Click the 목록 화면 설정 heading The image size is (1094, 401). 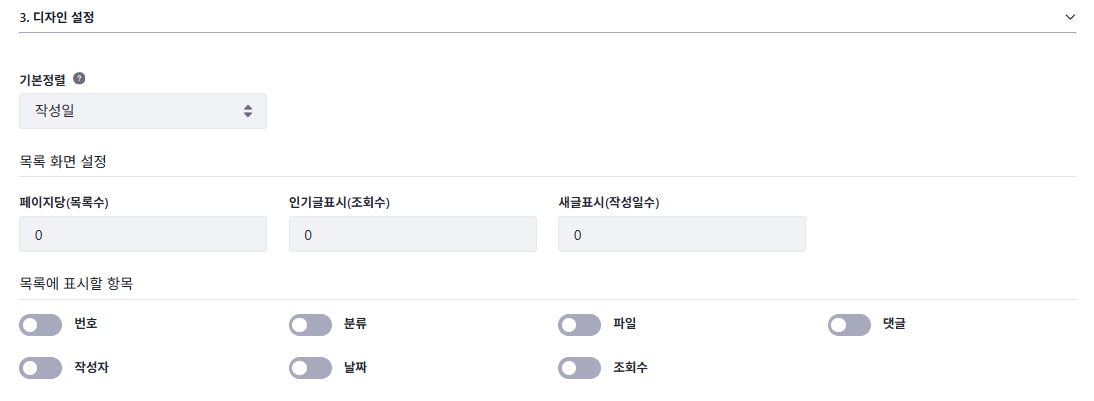[x=63, y=160]
